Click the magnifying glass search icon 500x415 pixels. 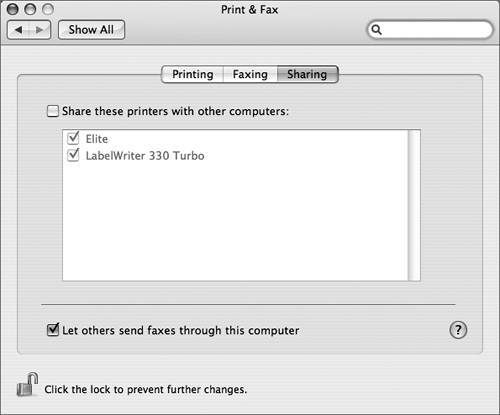(376, 30)
